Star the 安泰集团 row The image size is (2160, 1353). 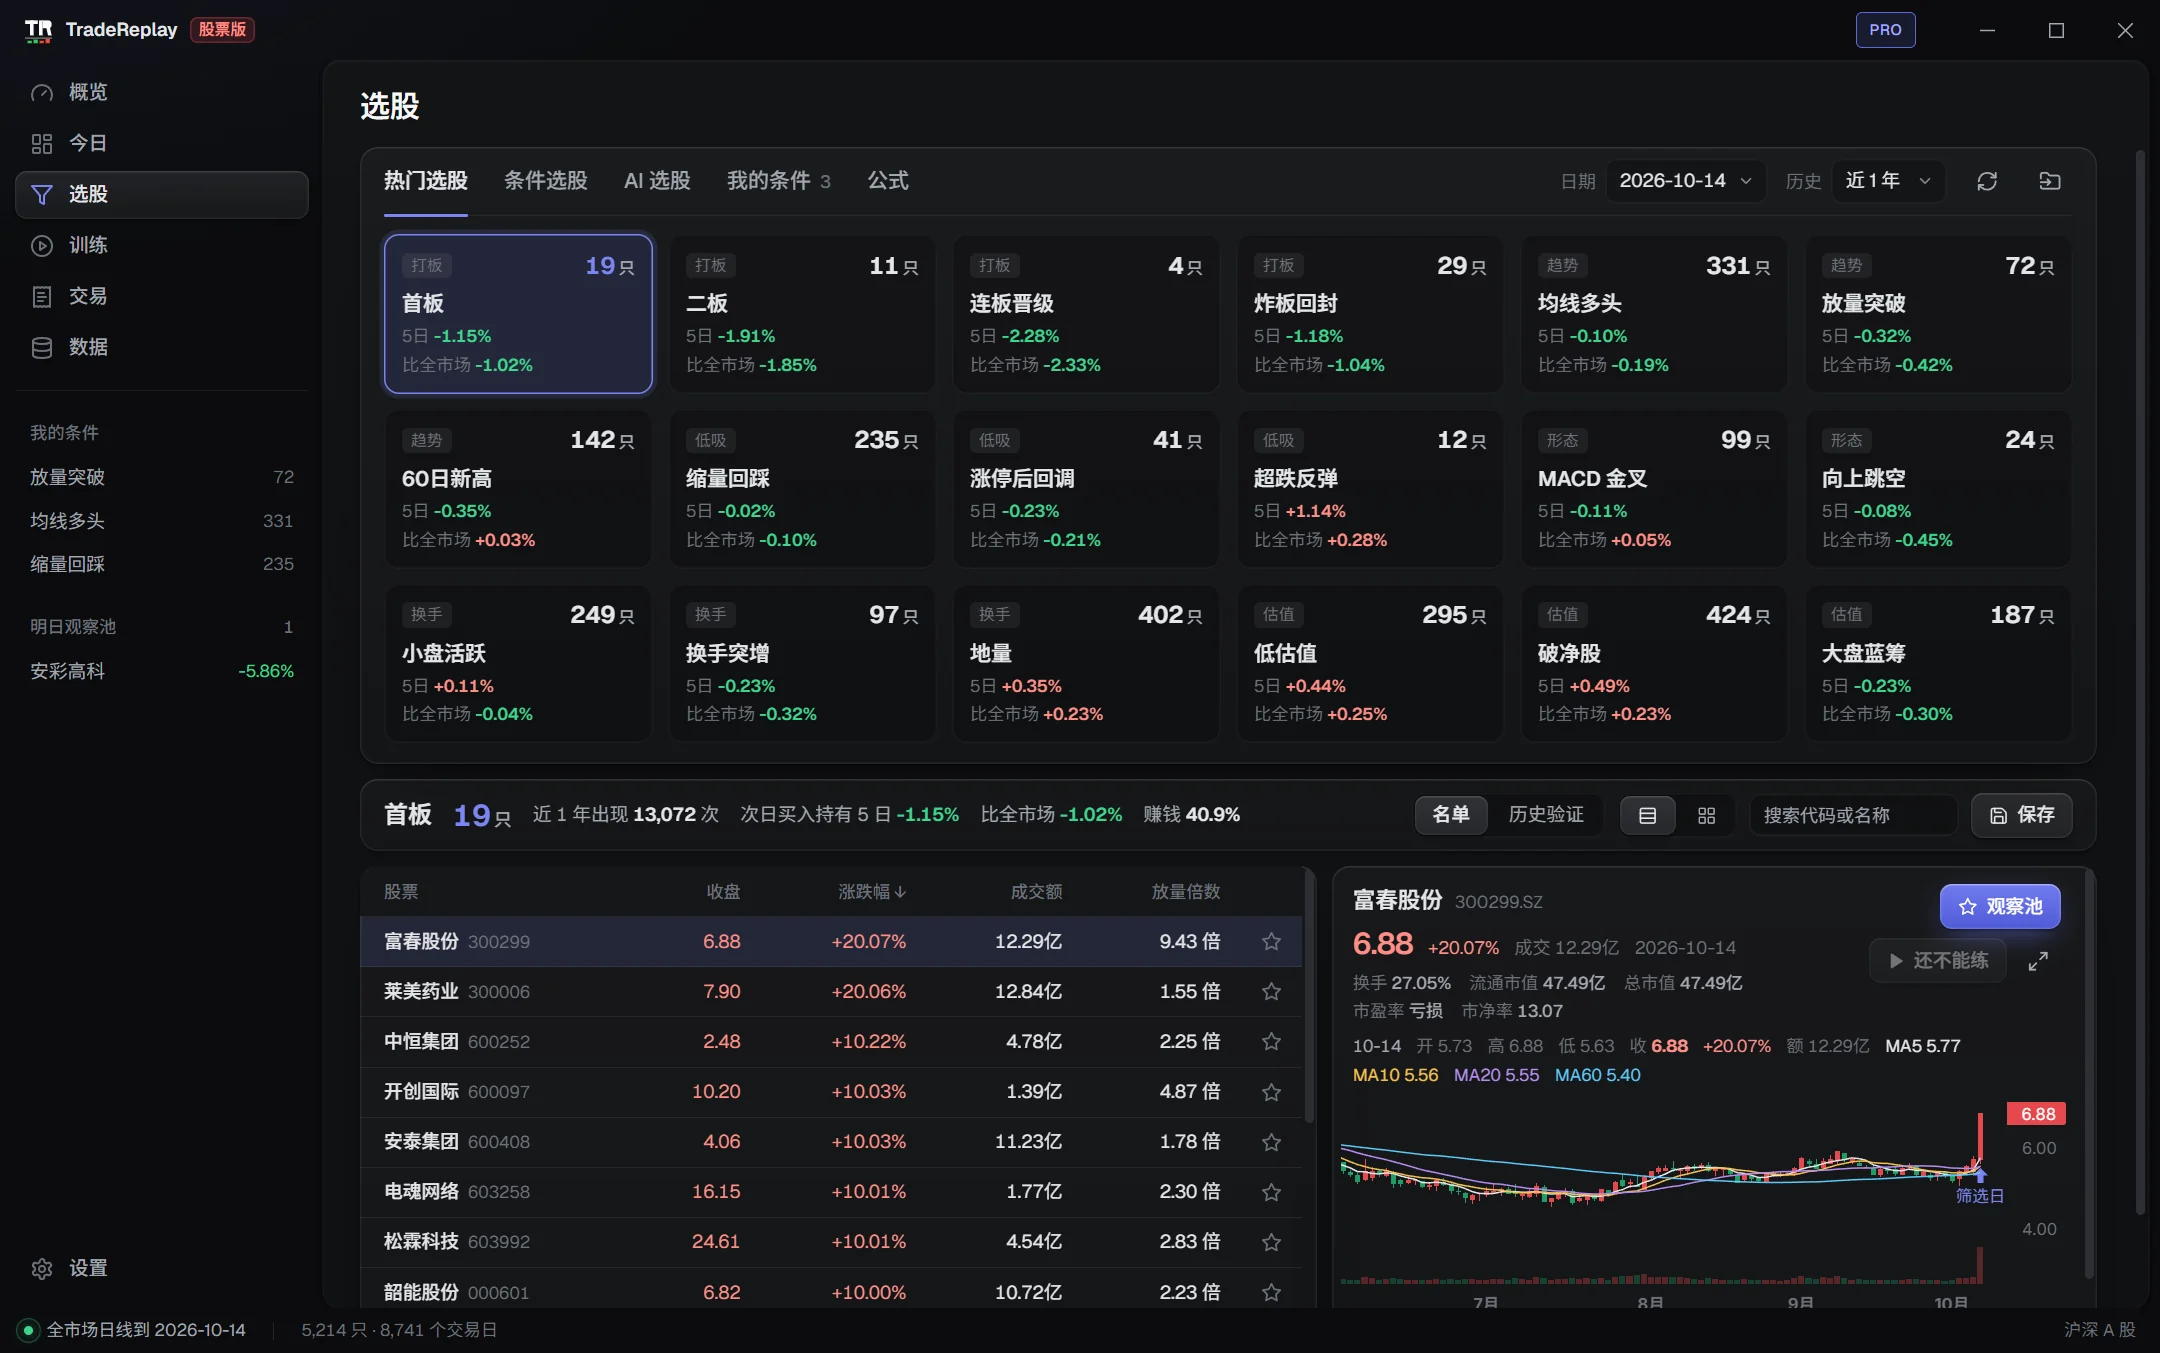[x=1271, y=1142]
